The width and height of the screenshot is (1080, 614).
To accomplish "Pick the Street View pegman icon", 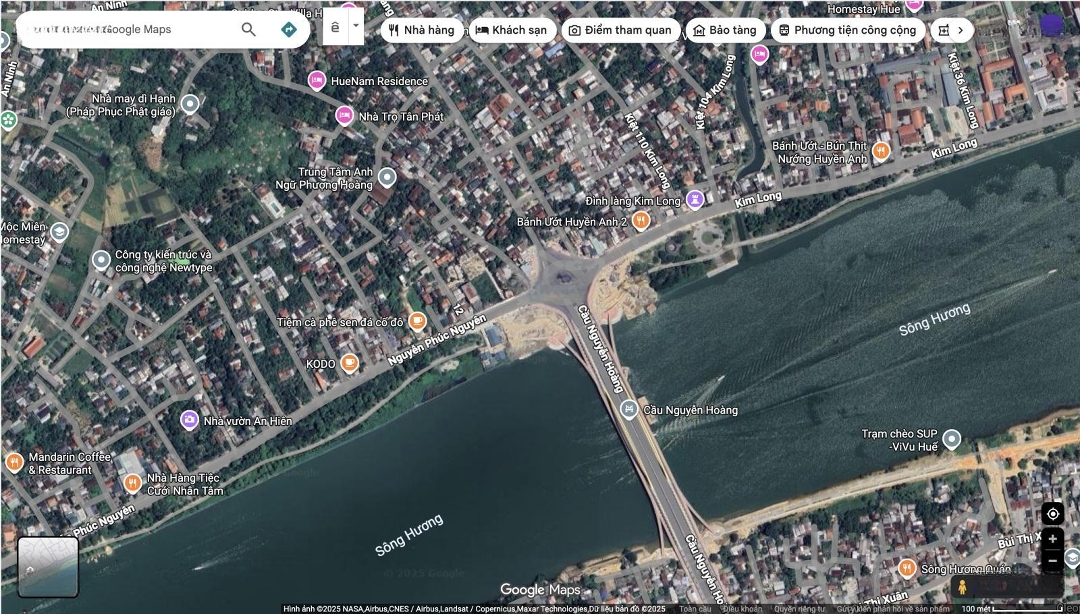I will coord(963,587).
